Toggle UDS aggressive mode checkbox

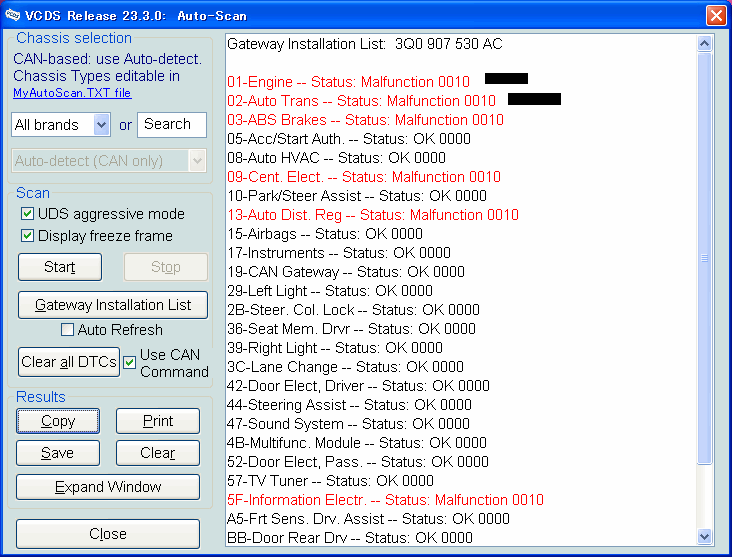pyautogui.click(x=28, y=214)
